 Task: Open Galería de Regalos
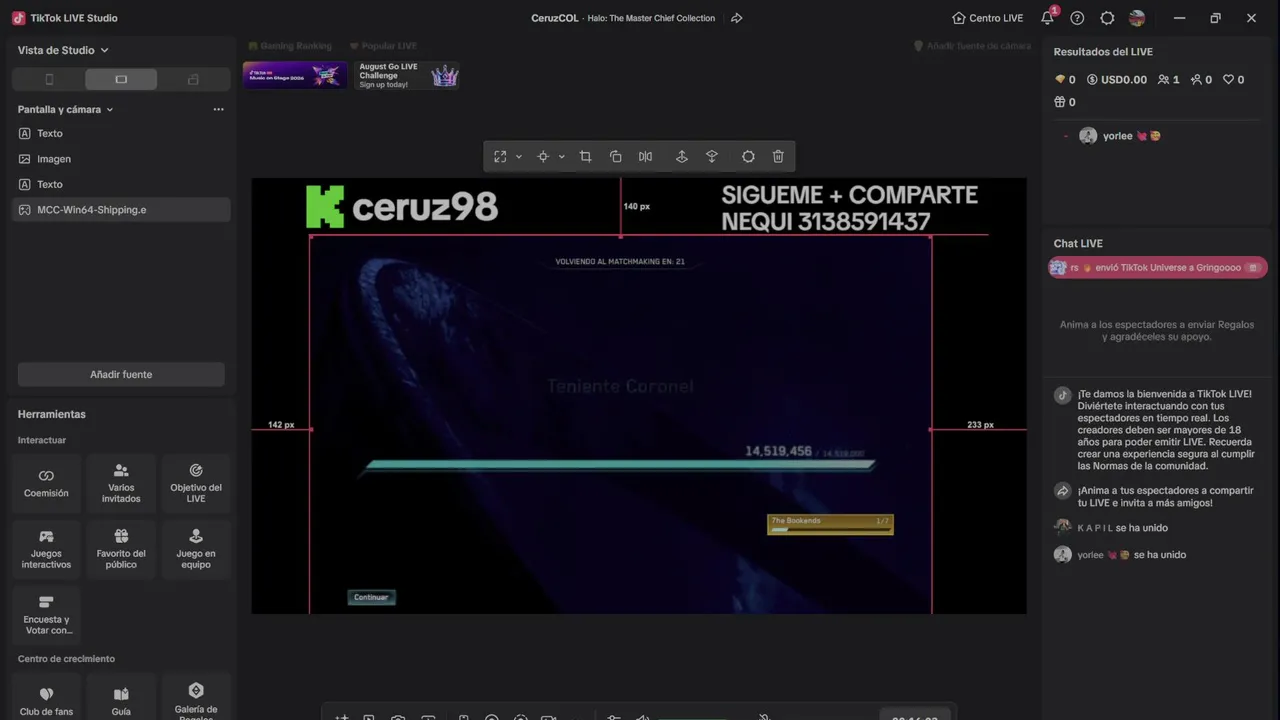(x=196, y=699)
